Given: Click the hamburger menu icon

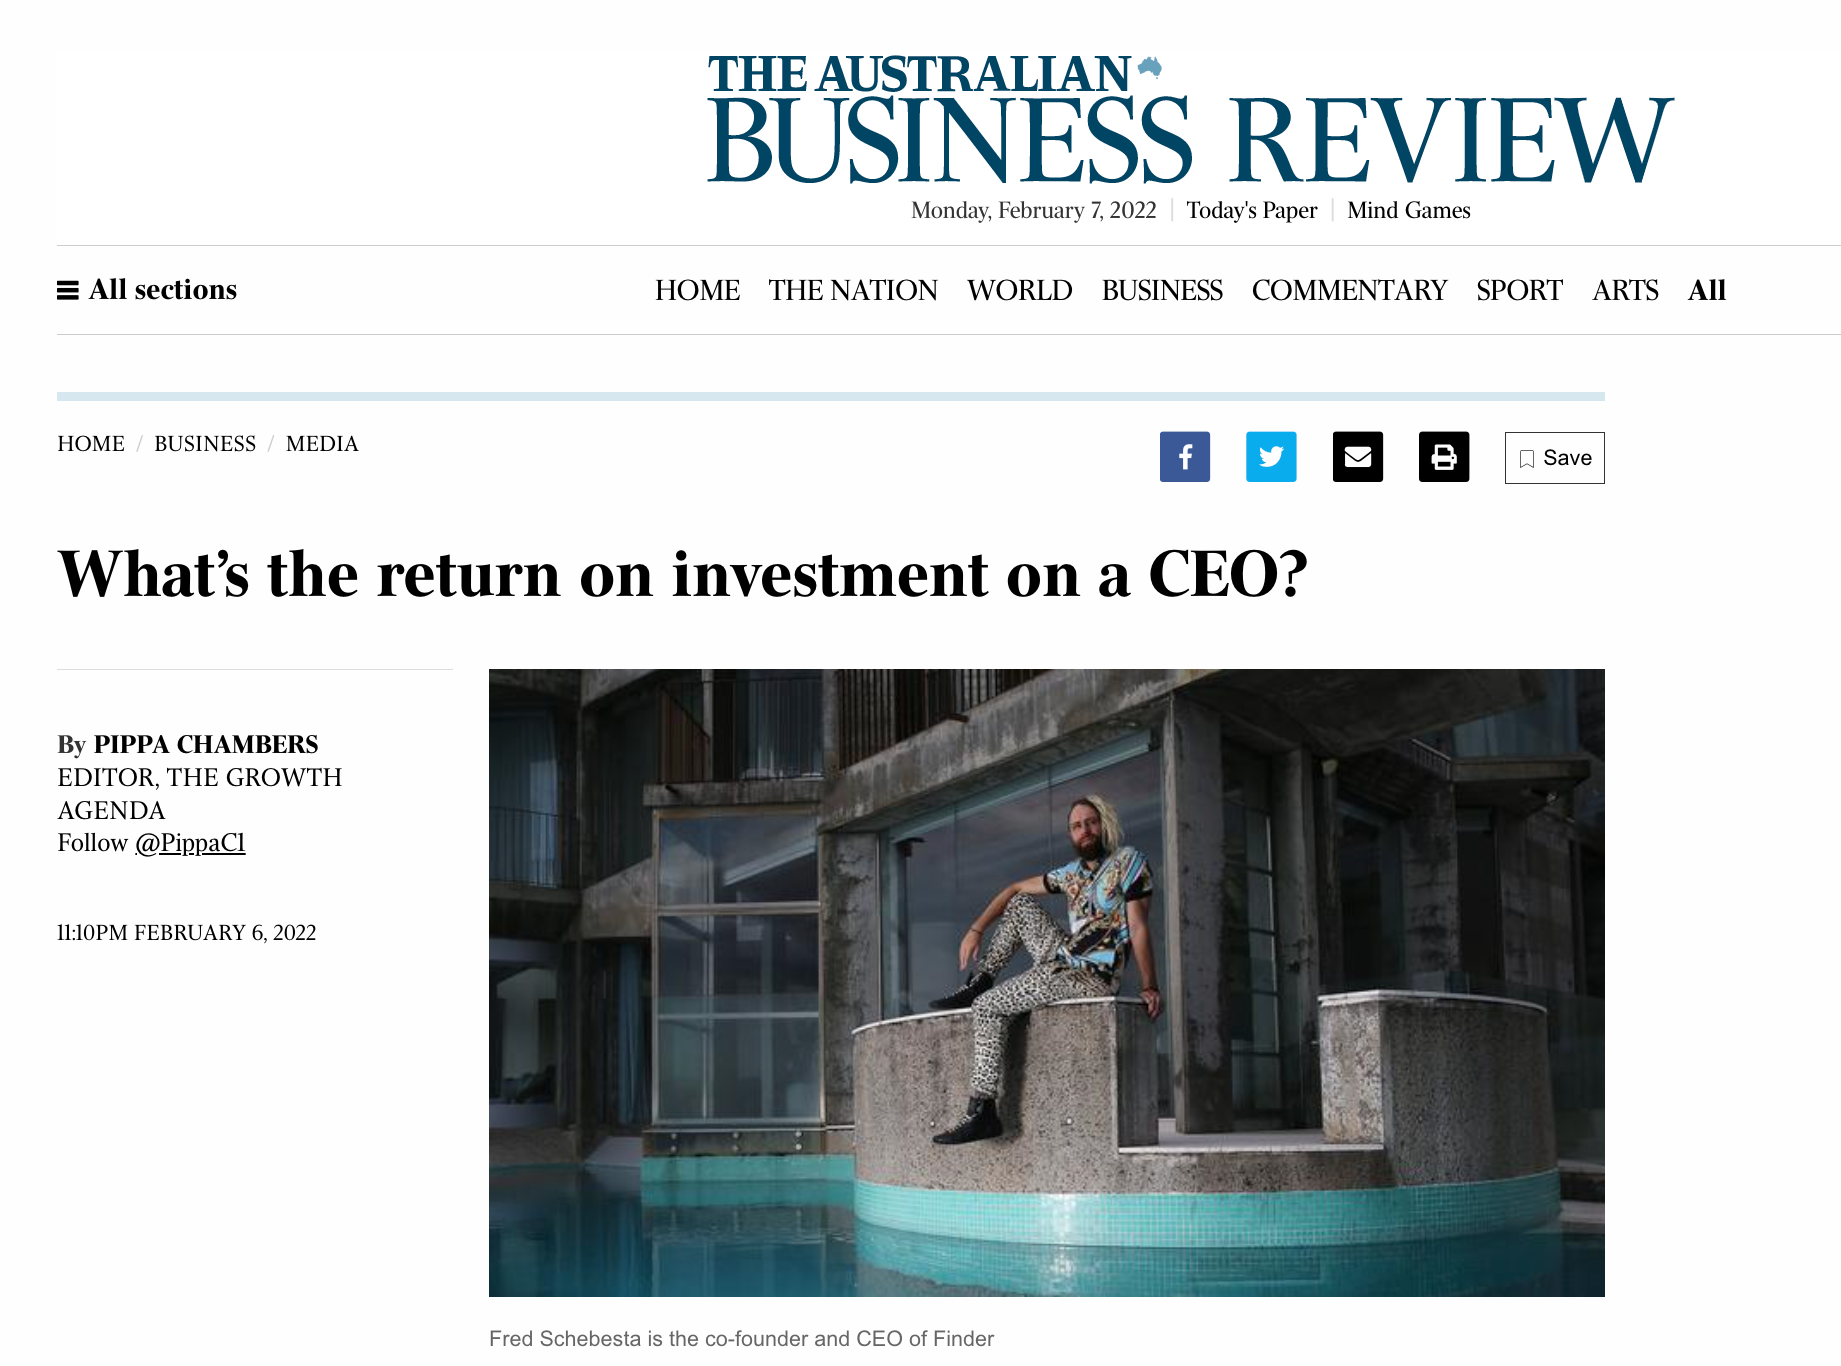Looking at the screenshot, I should (68, 290).
